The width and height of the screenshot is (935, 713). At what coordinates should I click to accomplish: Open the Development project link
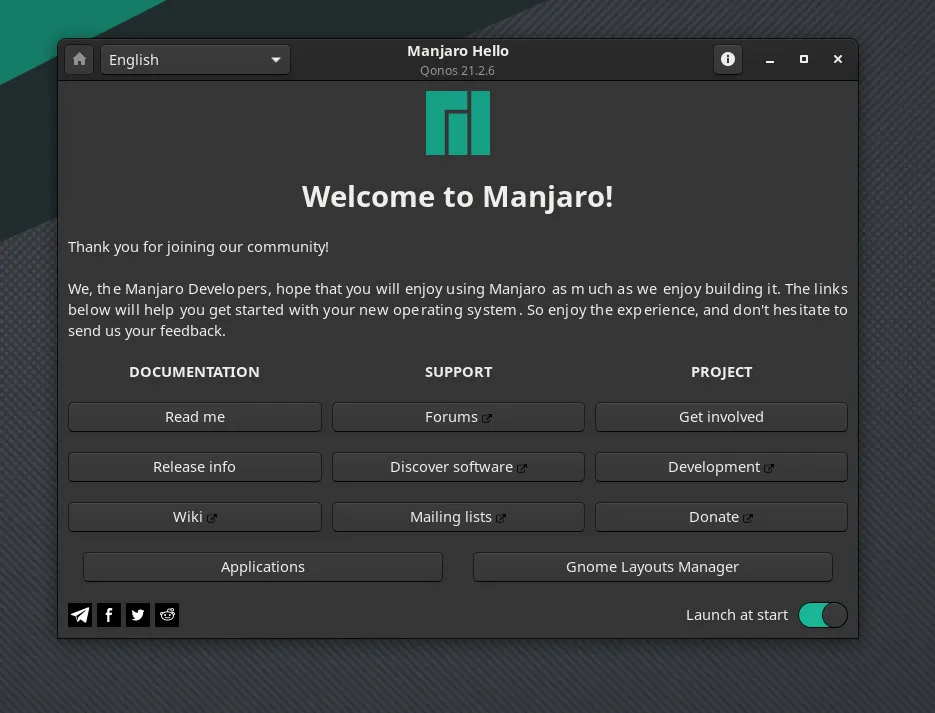(721, 467)
